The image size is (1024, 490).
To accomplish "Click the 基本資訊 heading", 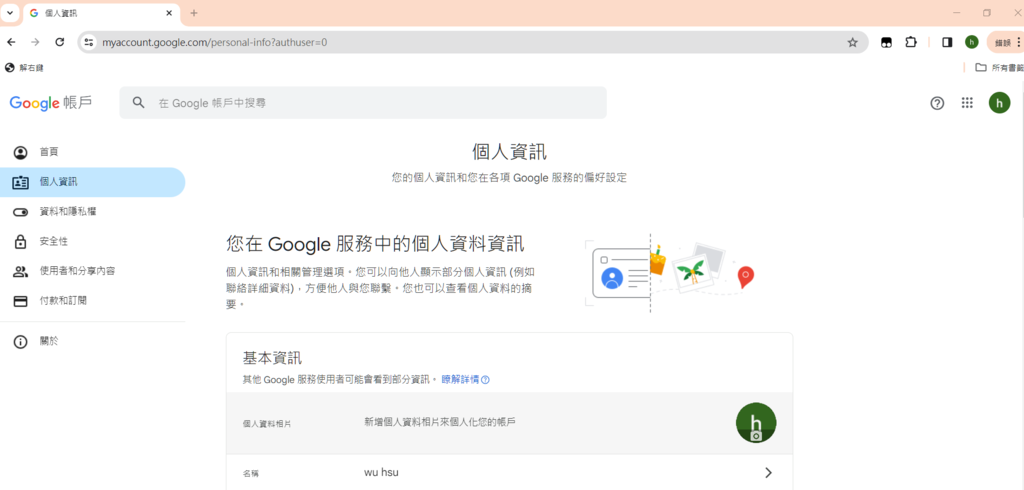I will (x=272, y=358).
